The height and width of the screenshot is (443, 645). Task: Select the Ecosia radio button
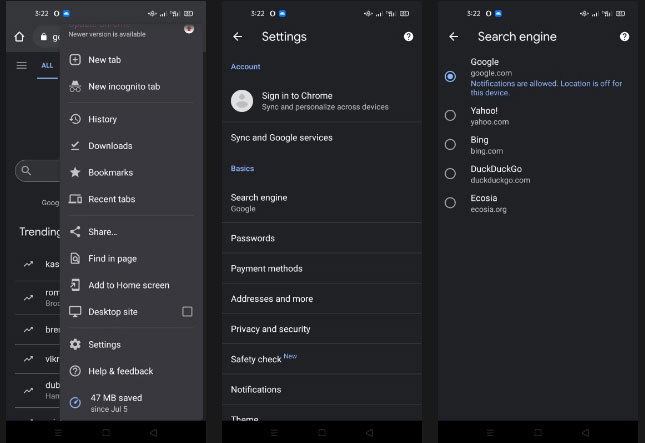(450, 203)
